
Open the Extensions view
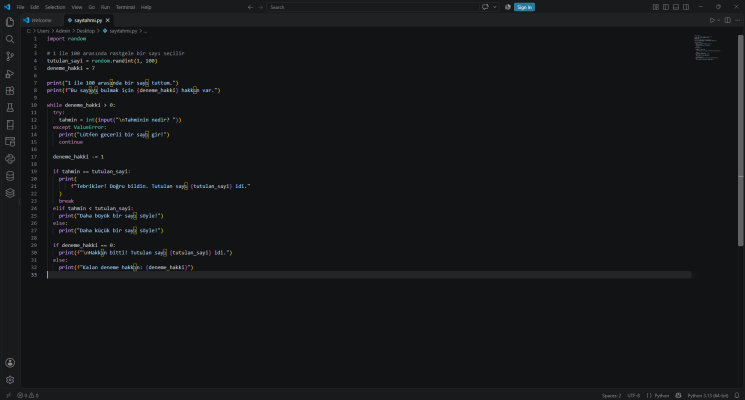10,91
